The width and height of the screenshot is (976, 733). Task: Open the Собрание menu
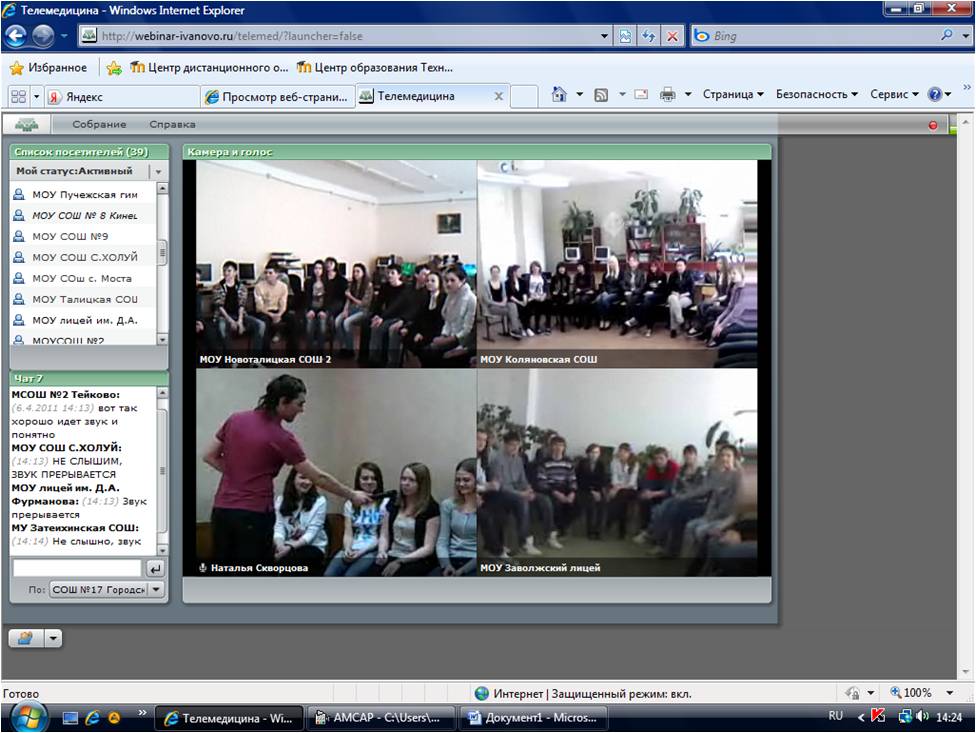click(99, 124)
